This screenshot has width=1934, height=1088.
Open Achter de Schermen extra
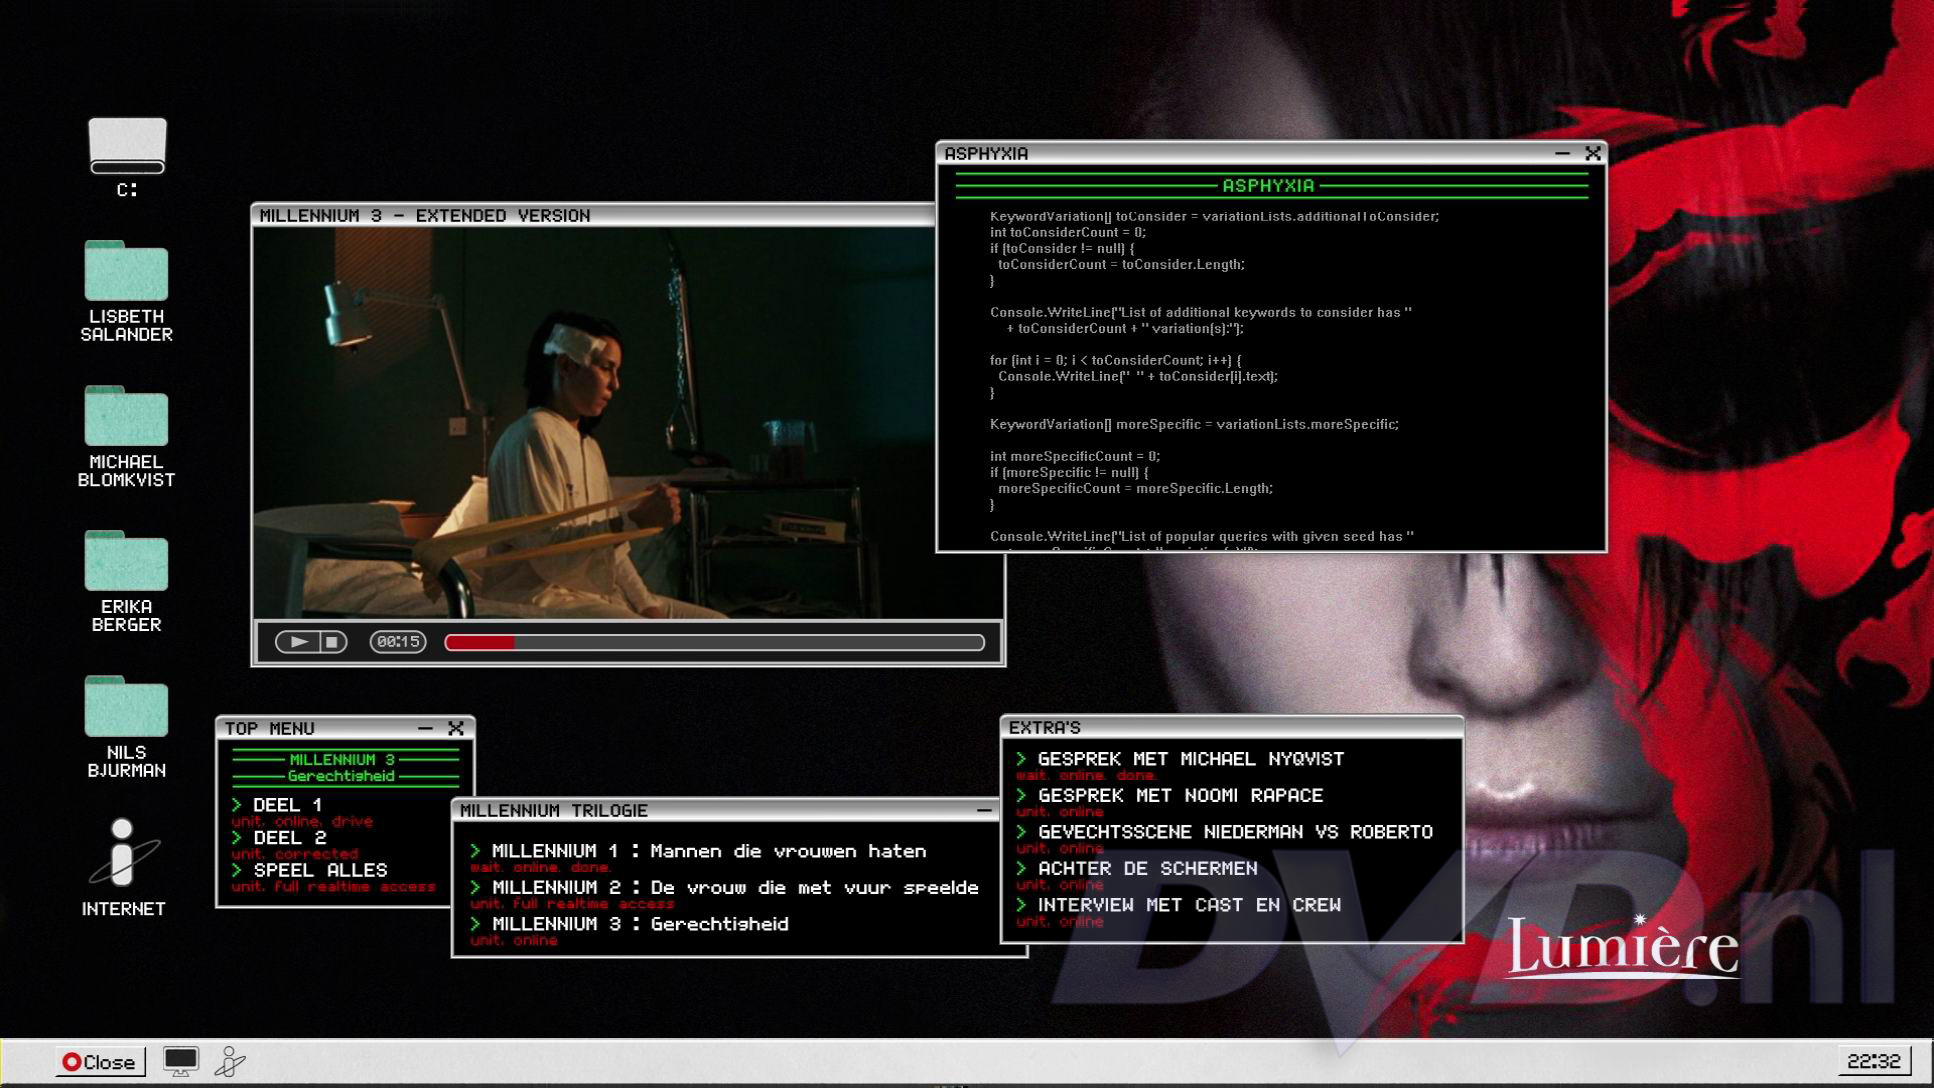coord(1137,868)
